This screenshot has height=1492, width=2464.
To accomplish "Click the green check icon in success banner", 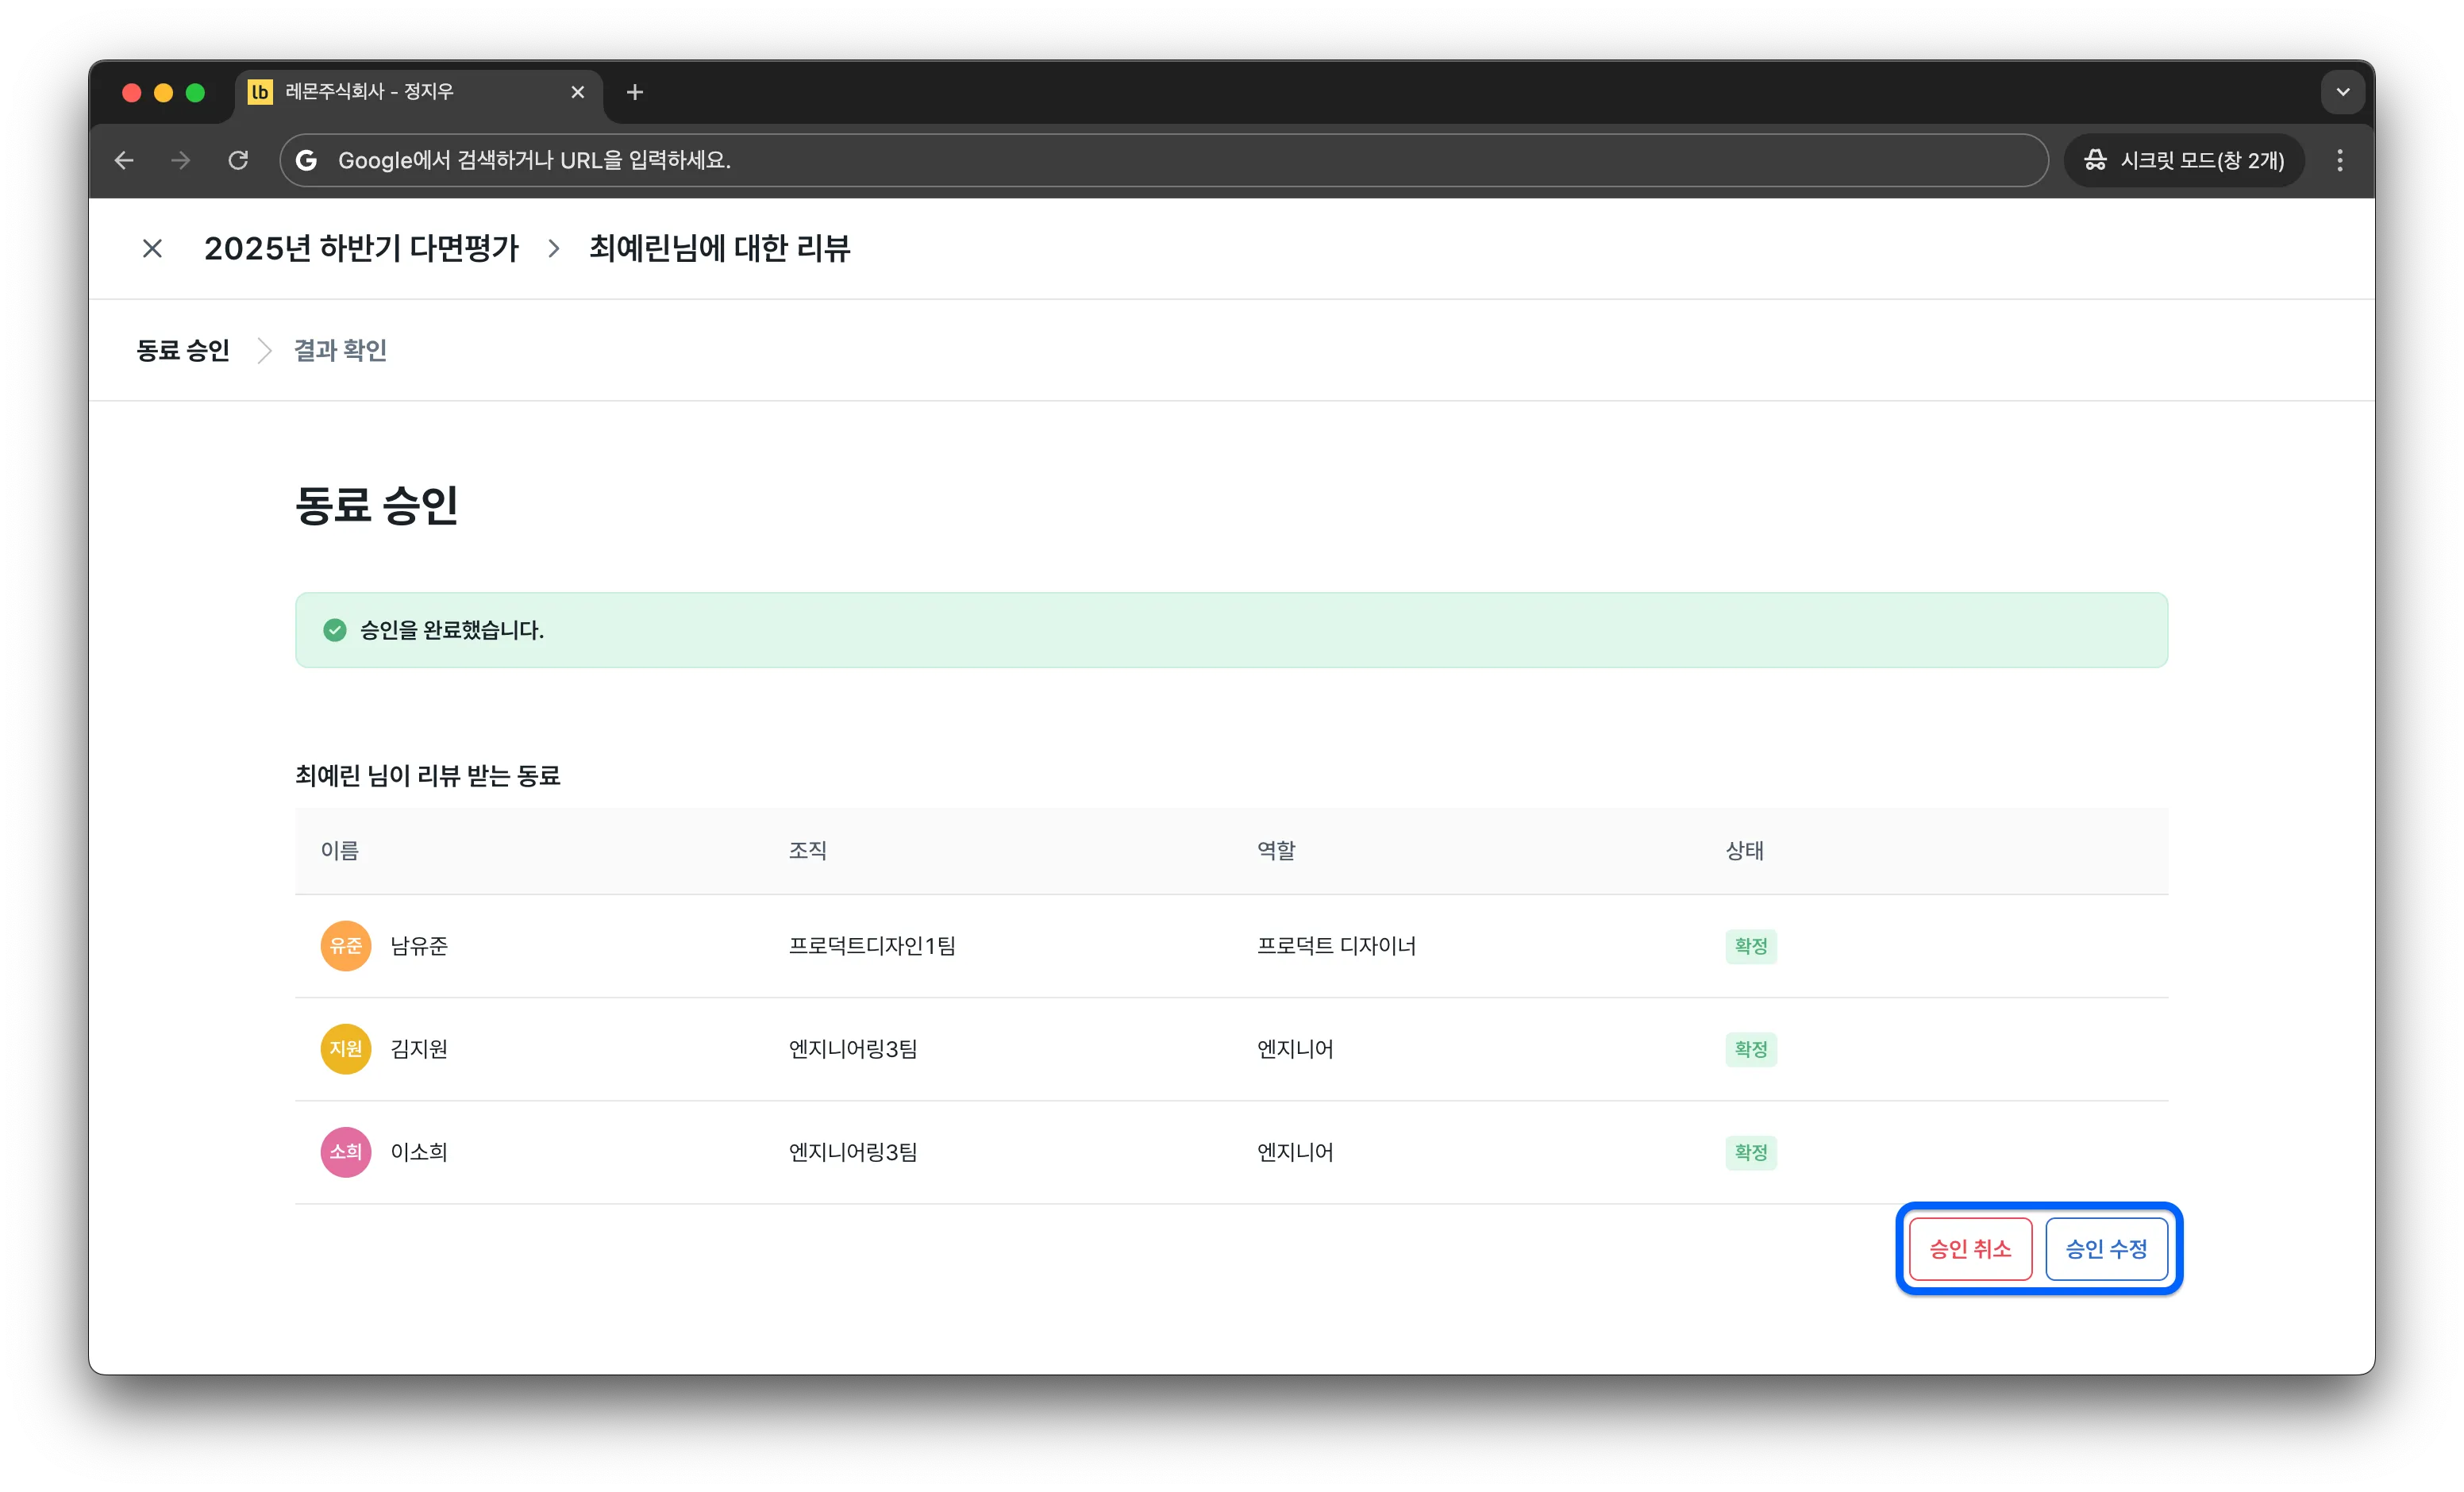I will (x=335, y=629).
